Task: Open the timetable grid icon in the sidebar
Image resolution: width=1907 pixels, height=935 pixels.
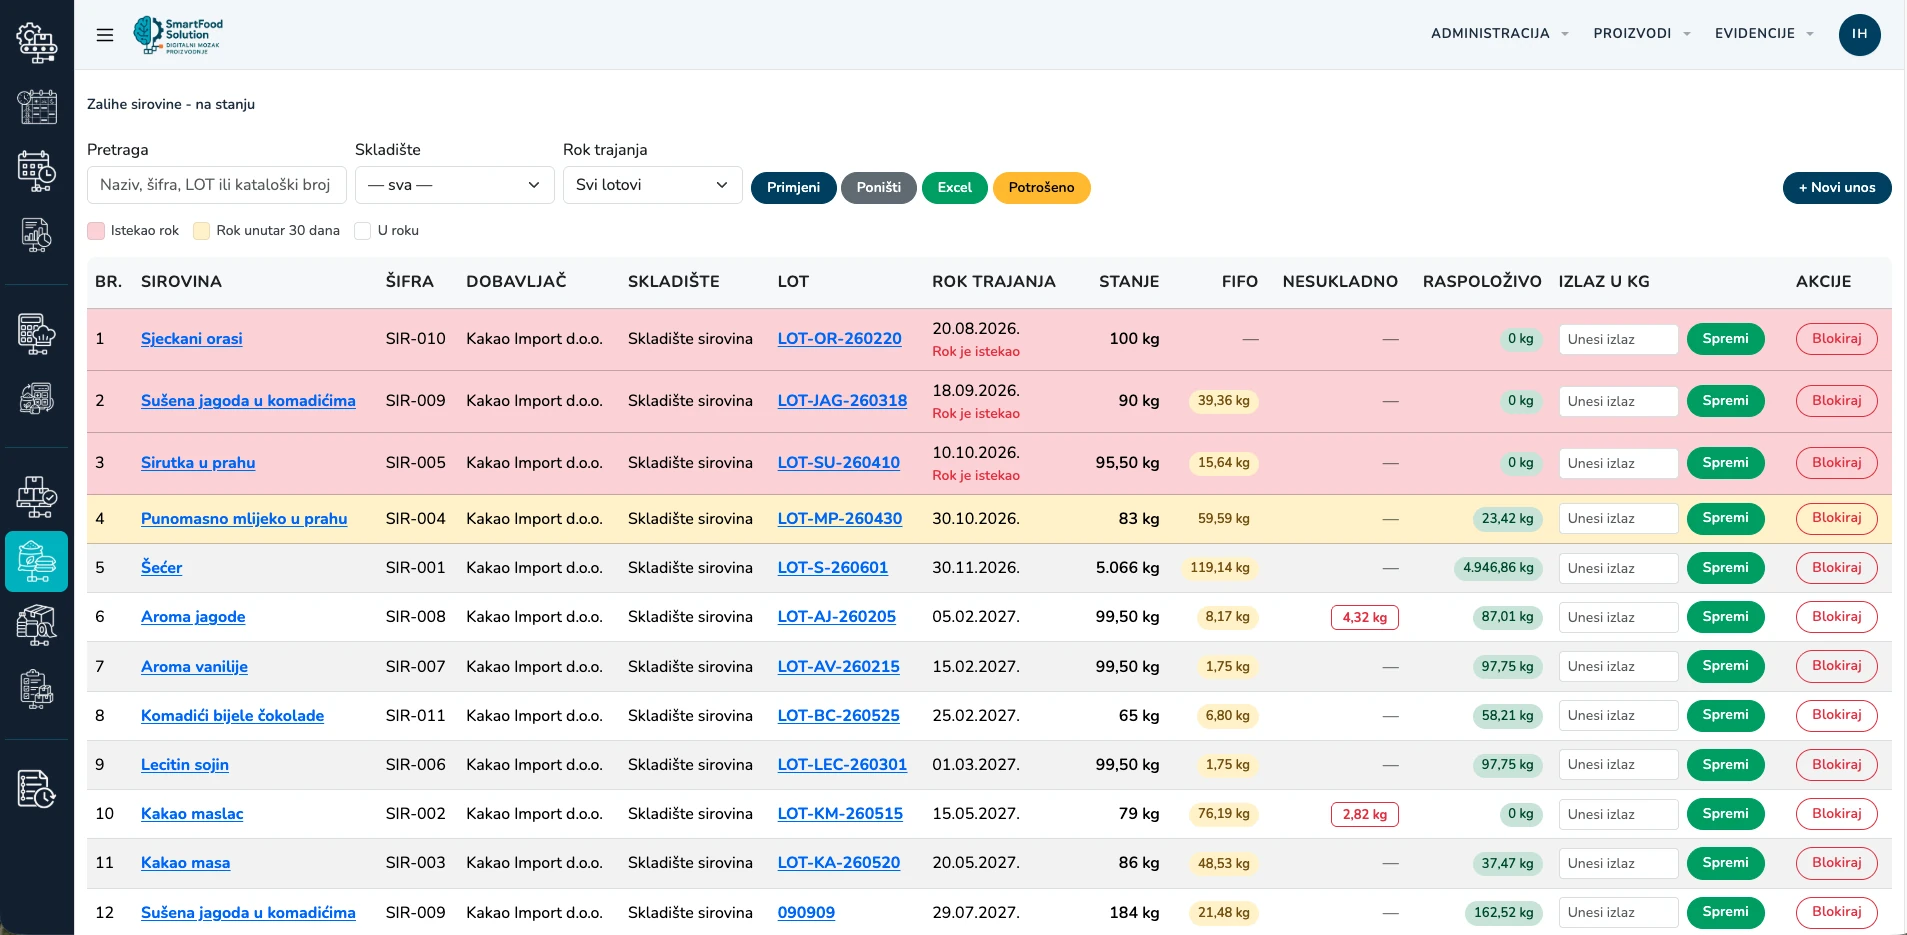Action: tap(37, 107)
